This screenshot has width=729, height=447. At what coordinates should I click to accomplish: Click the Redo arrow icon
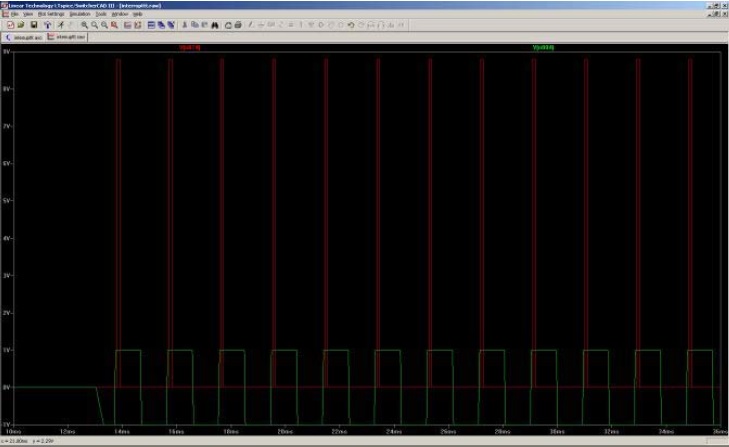(361, 25)
